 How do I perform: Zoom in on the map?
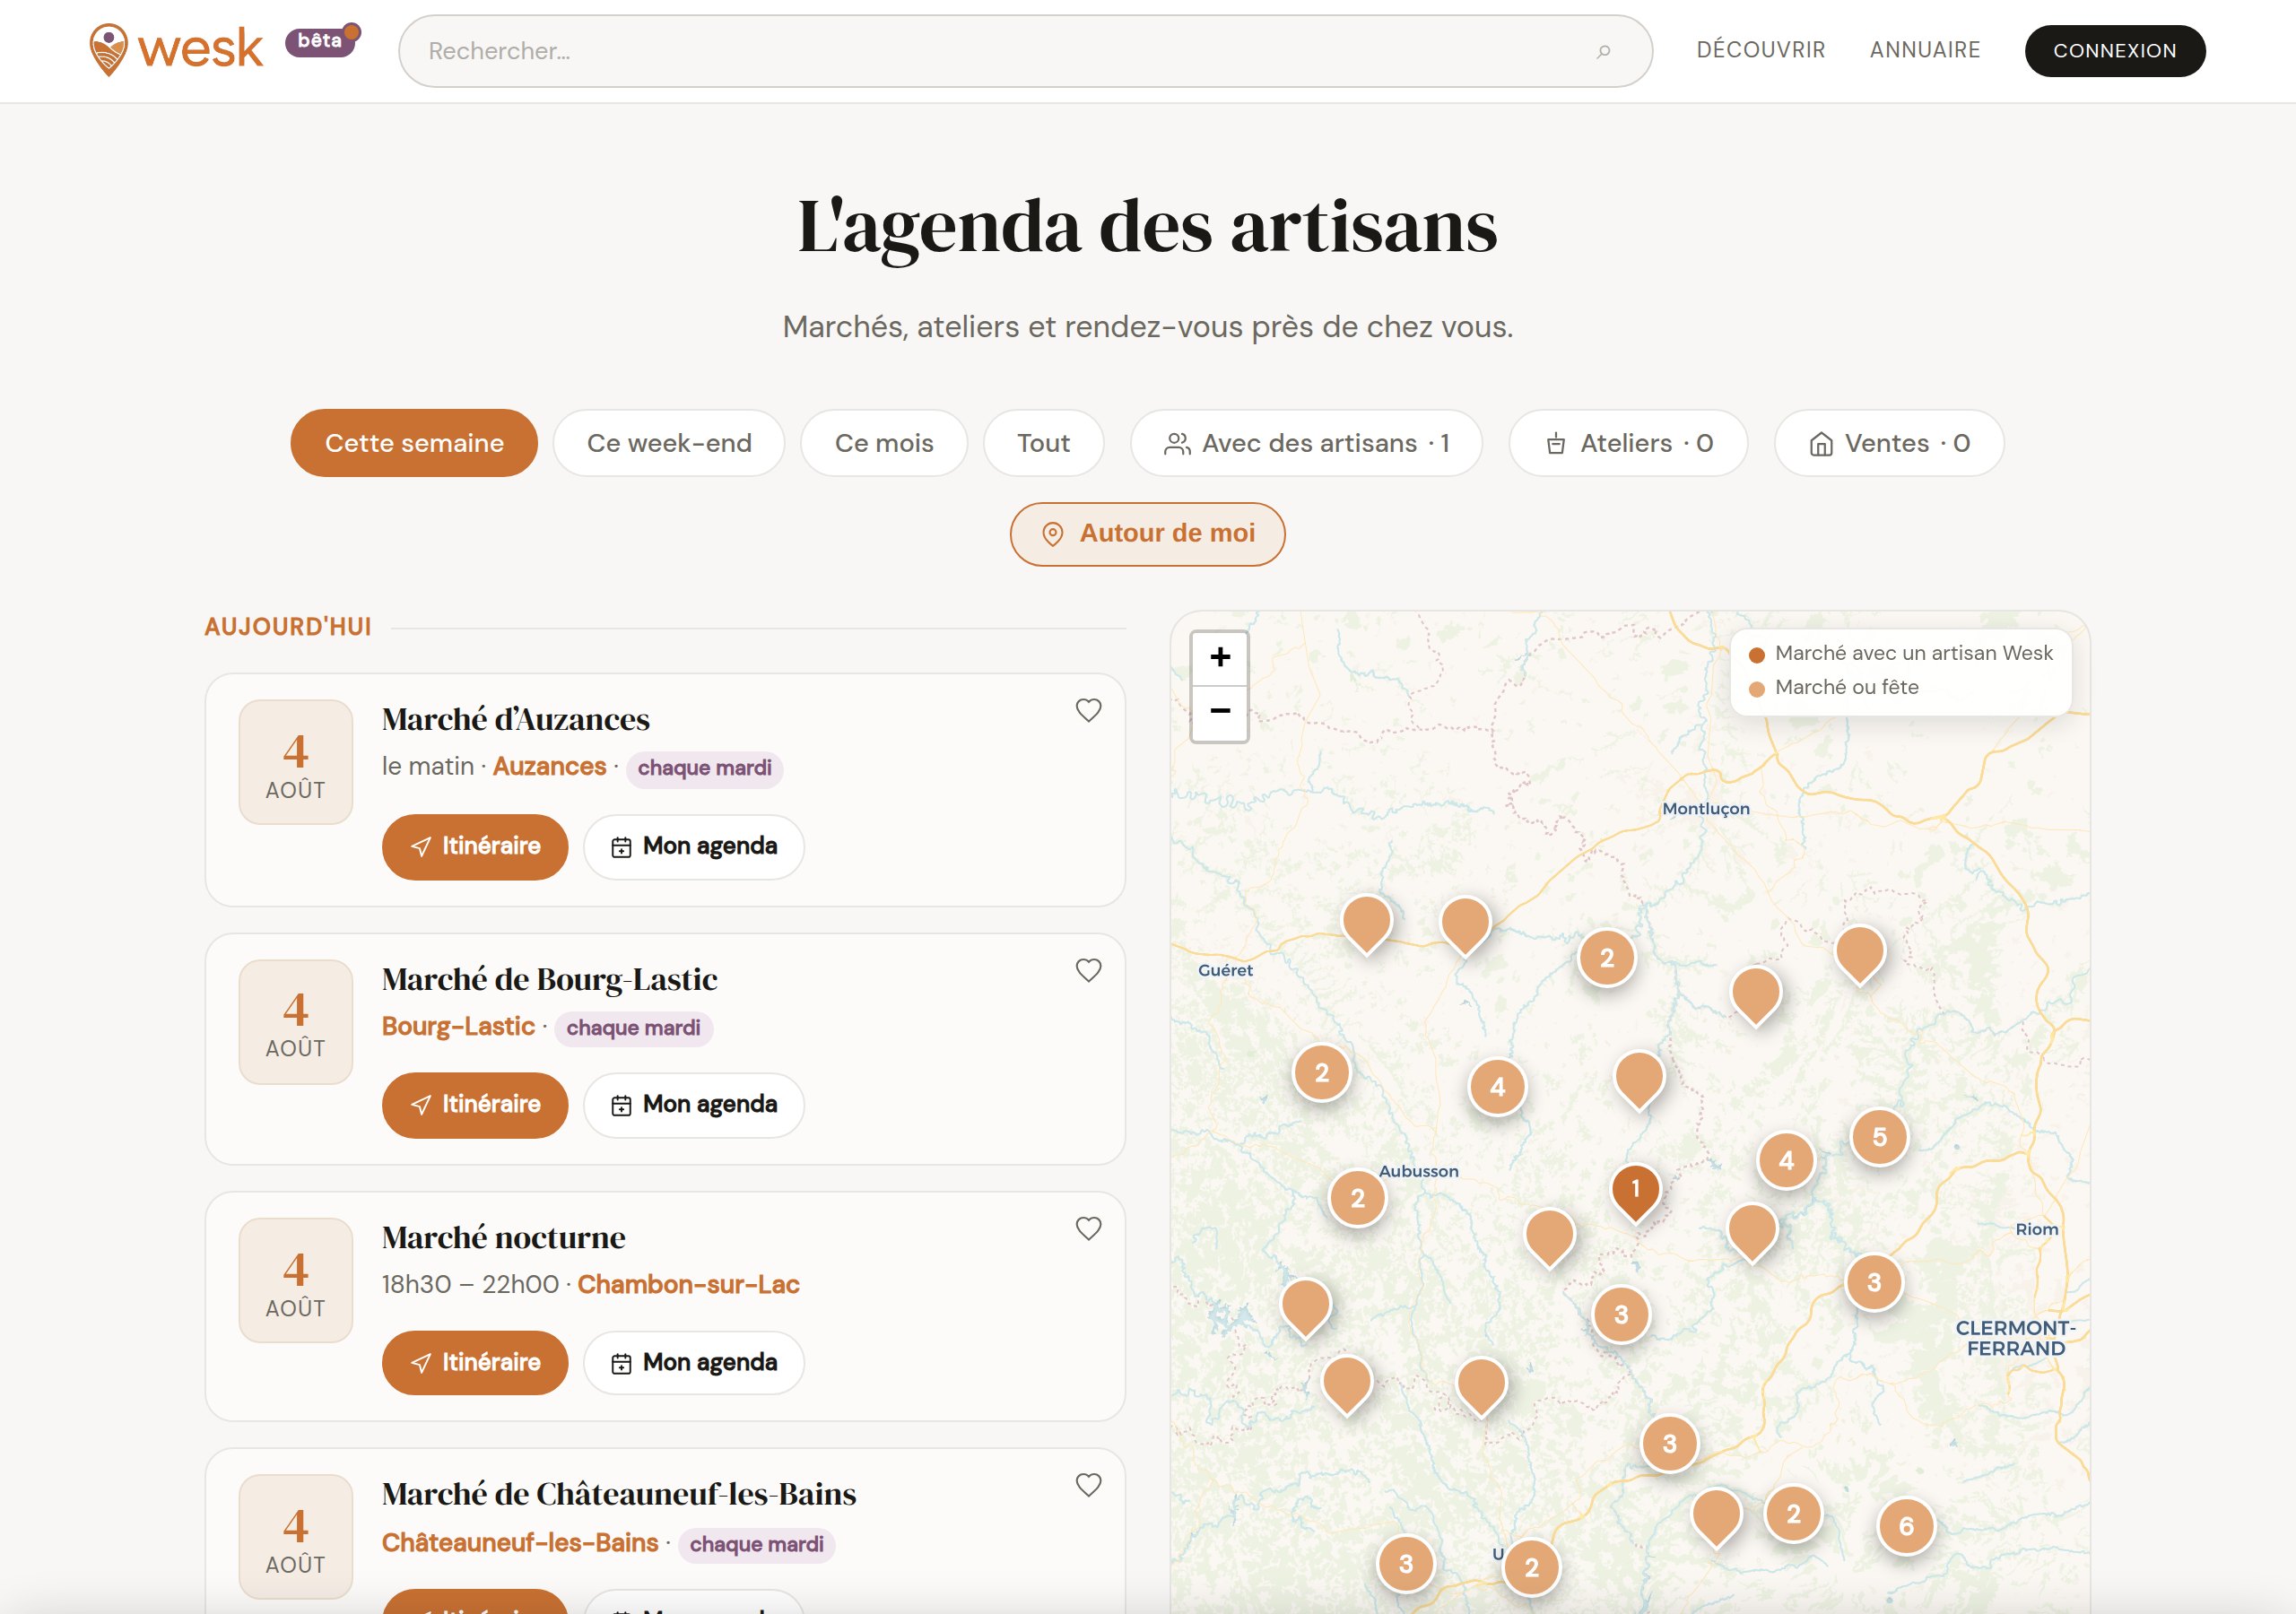click(1219, 657)
